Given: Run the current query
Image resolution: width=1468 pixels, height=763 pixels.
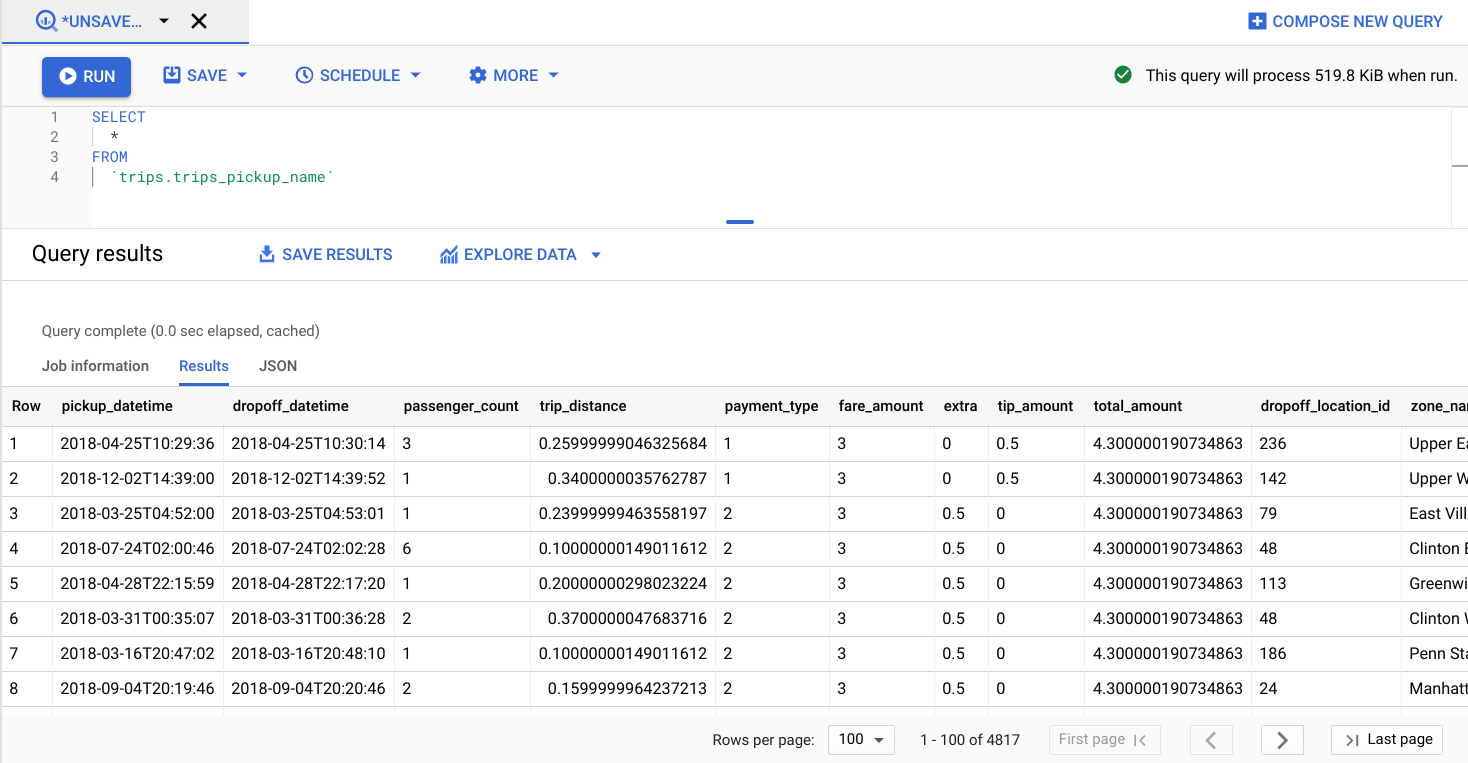Looking at the screenshot, I should (x=86, y=75).
